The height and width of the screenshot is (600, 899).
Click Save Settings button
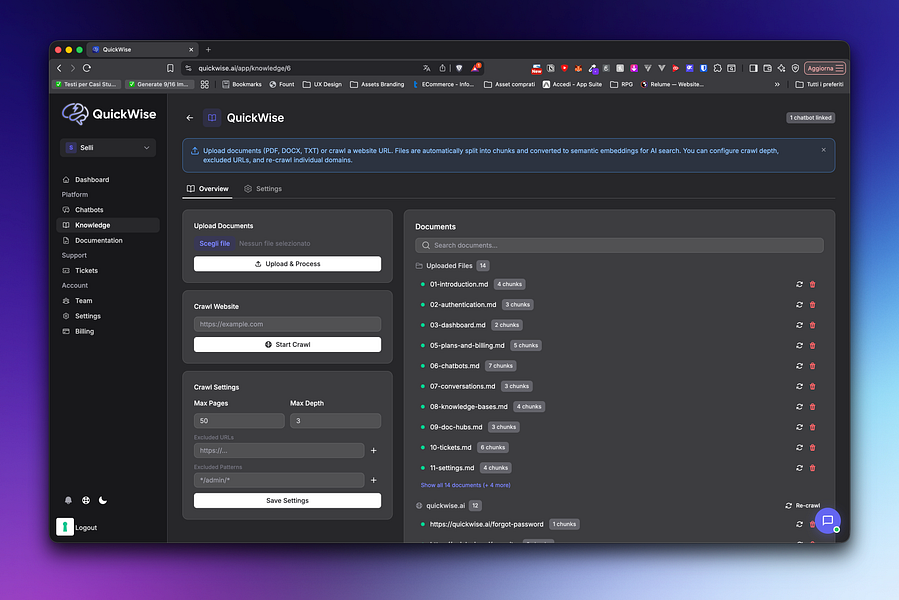[x=287, y=501]
